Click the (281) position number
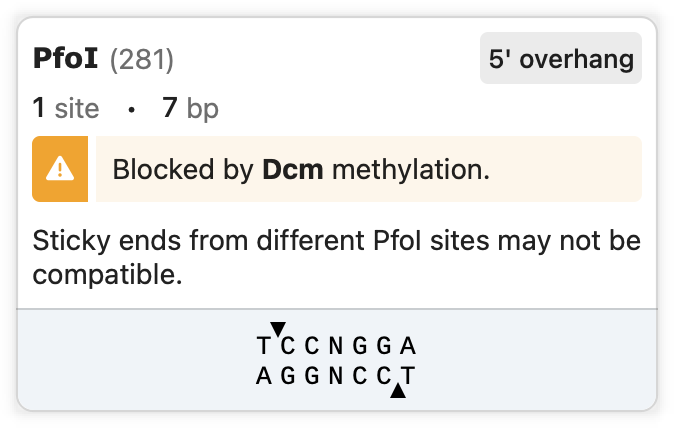 coord(141,60)
